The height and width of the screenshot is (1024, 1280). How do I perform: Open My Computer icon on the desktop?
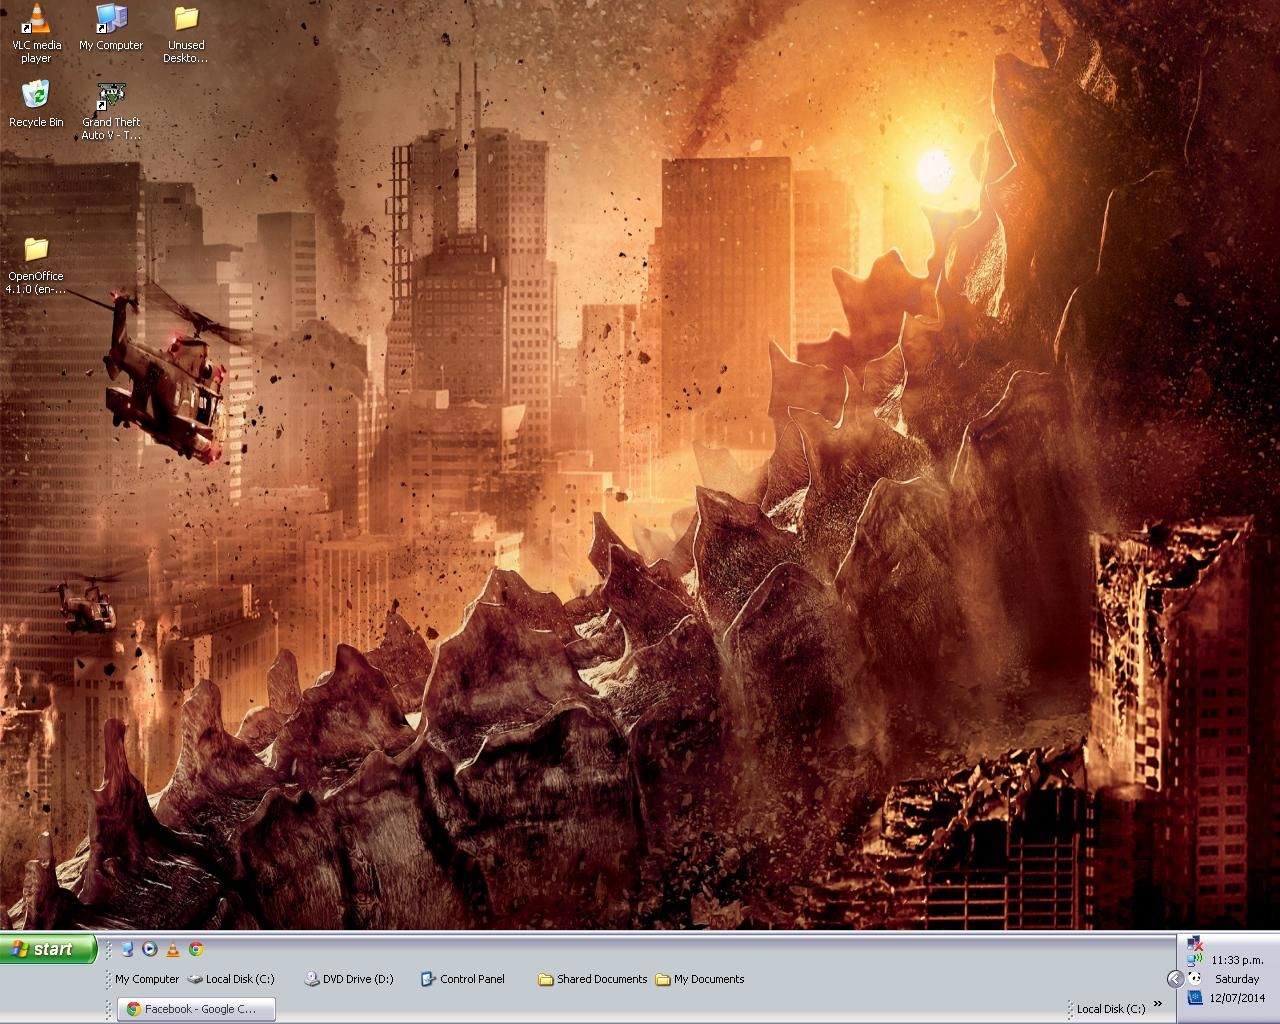pyautogui.click(x=111, y=27)
